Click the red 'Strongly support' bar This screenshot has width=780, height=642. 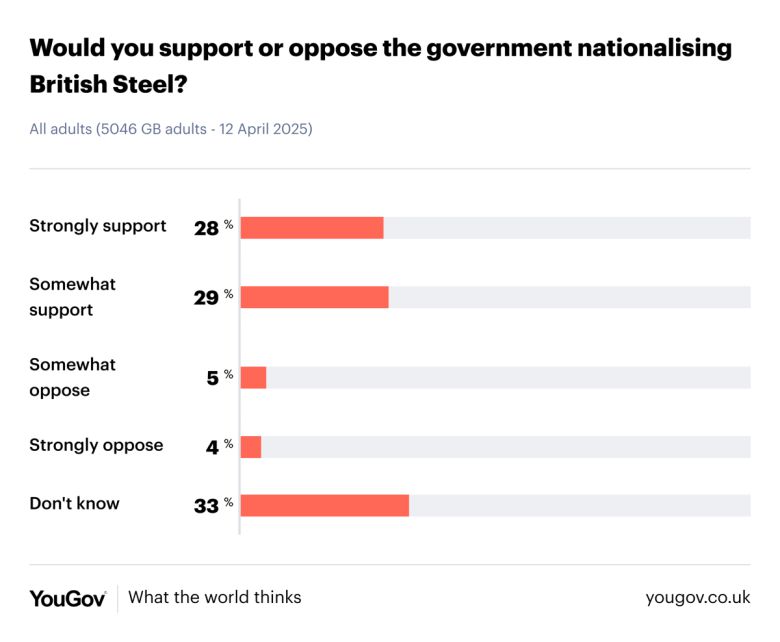312,227
